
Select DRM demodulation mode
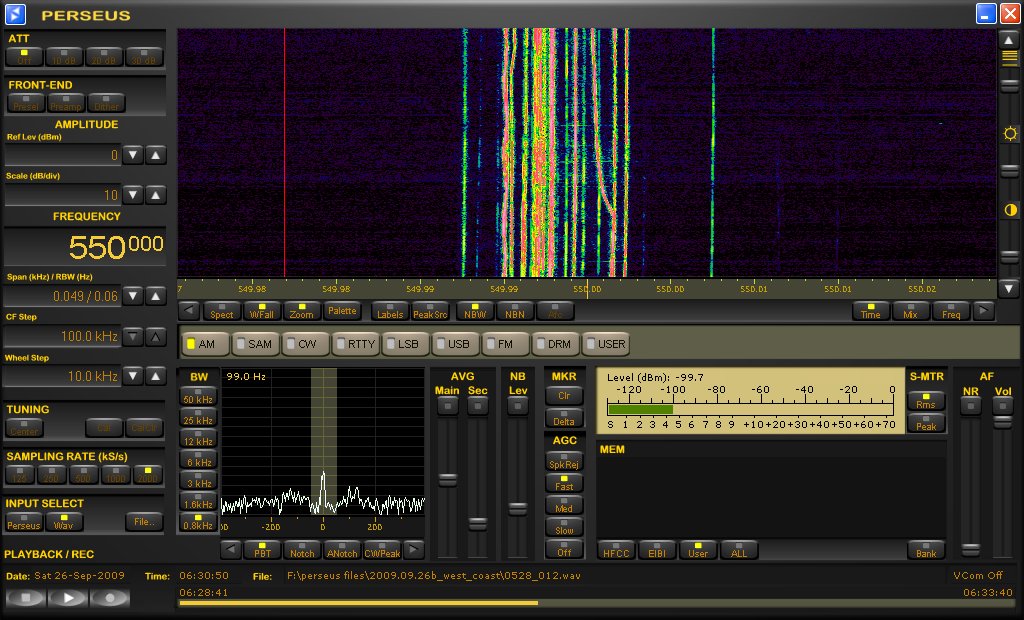point(555,344)
